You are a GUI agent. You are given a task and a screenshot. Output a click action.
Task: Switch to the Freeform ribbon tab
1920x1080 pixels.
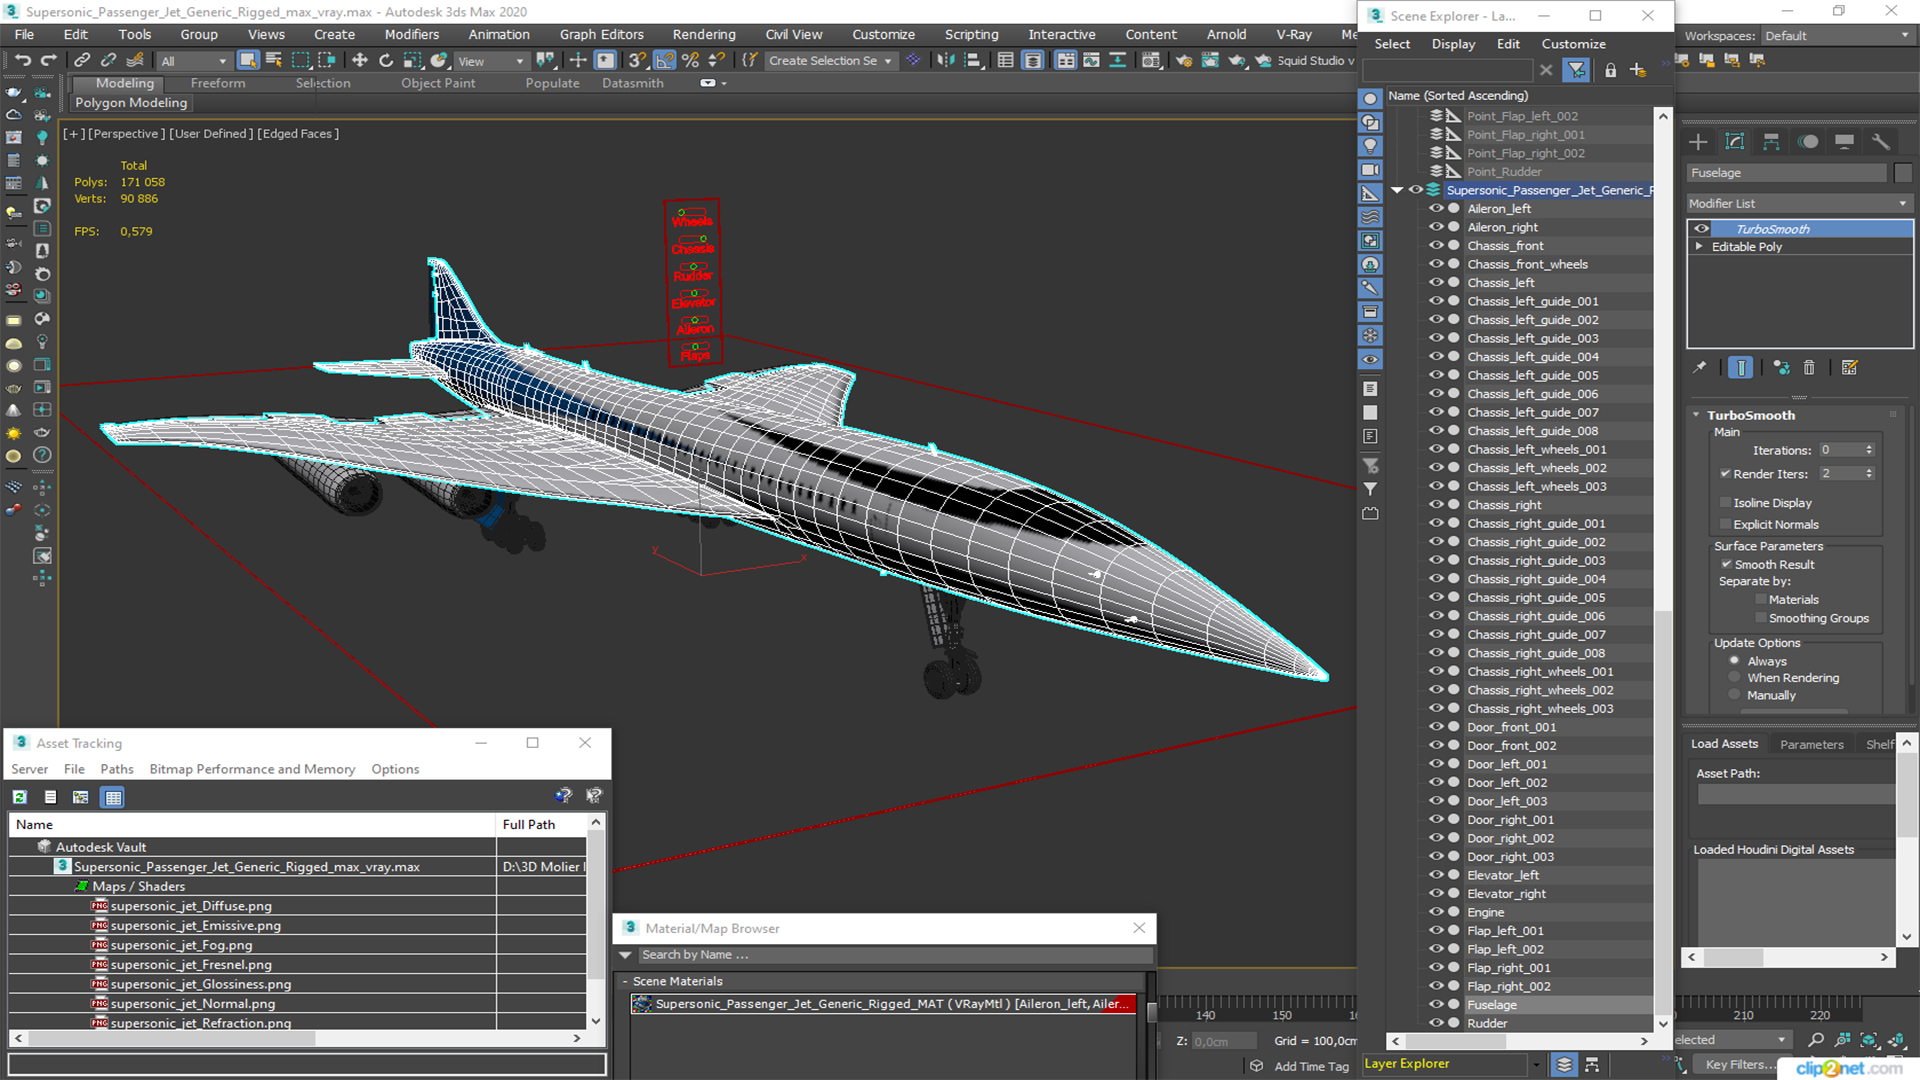tap(217, 83)
